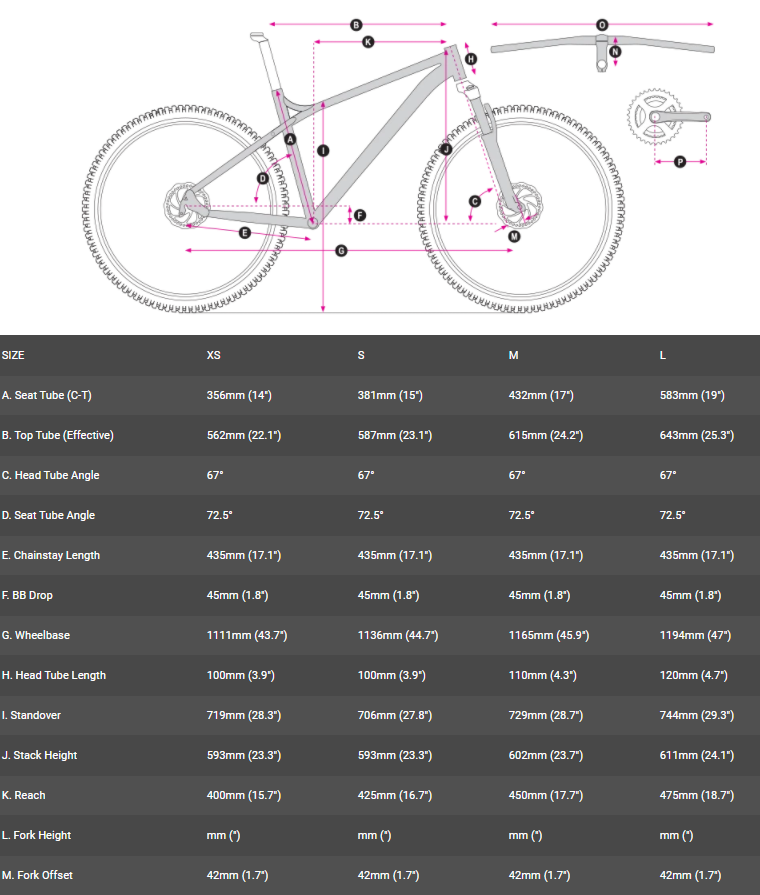Select the F BB drop marker
The image size is (760, 895).
(x=360, y=215)
